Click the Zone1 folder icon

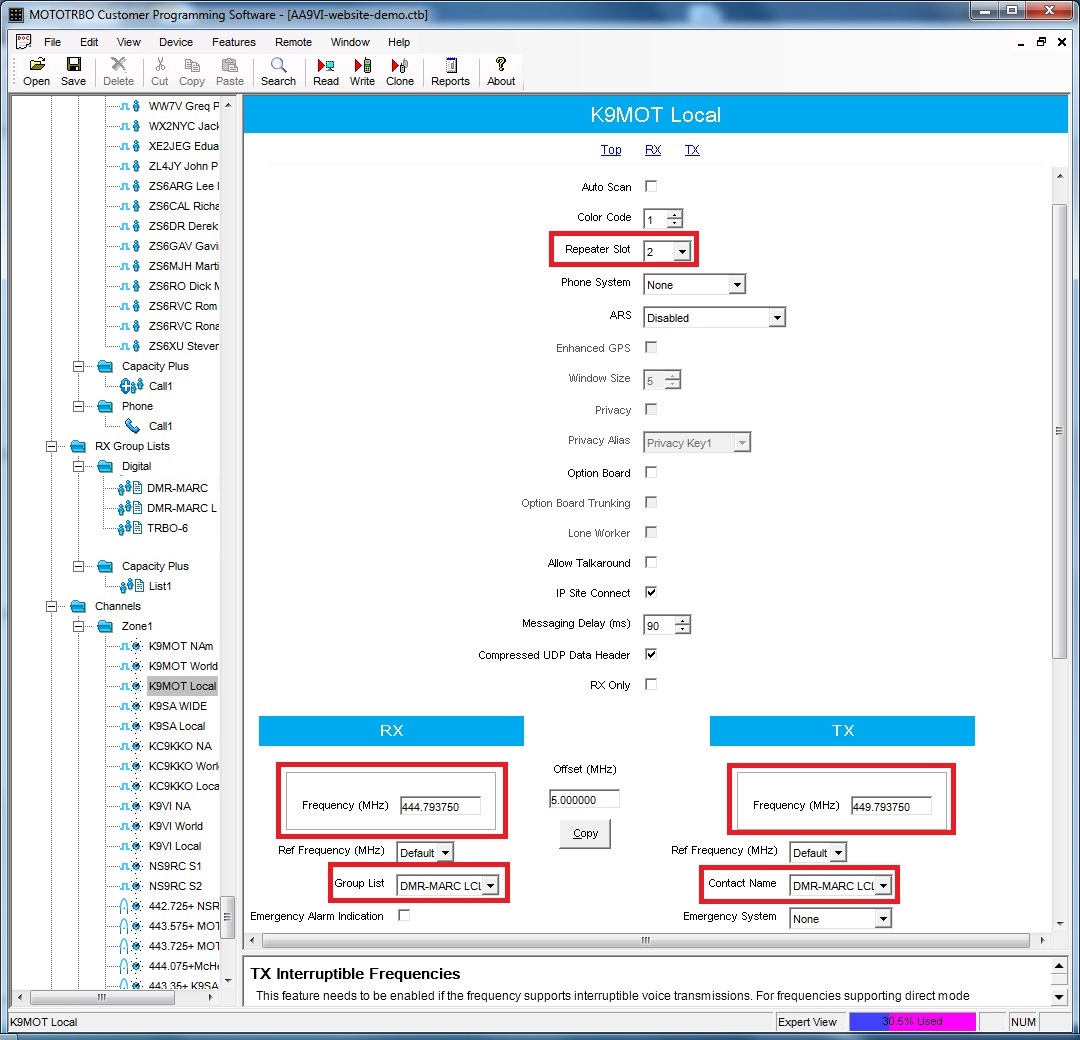(x=105, y=626)
